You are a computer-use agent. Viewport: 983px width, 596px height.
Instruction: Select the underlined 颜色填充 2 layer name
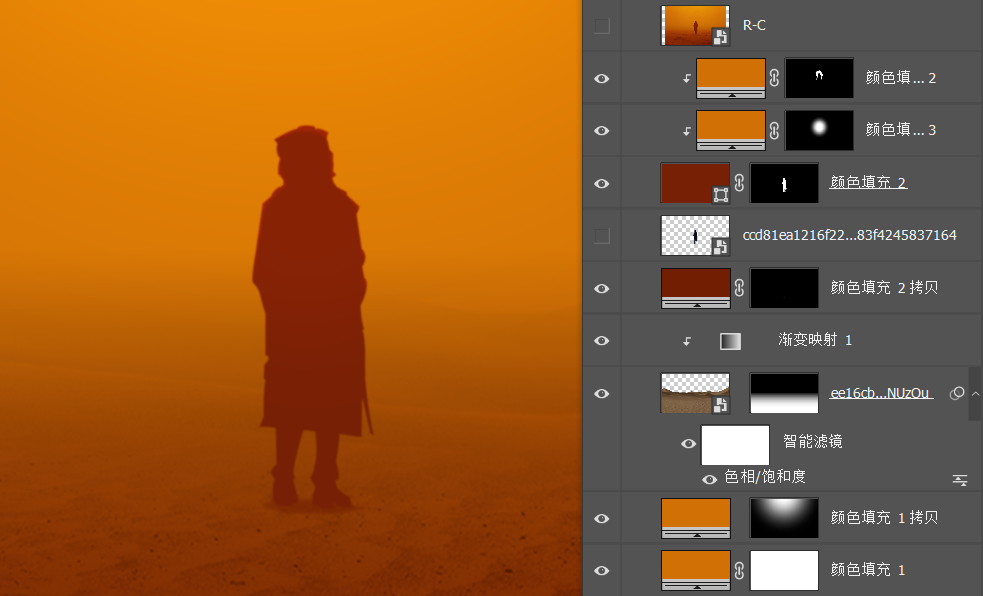click(868, 182)
